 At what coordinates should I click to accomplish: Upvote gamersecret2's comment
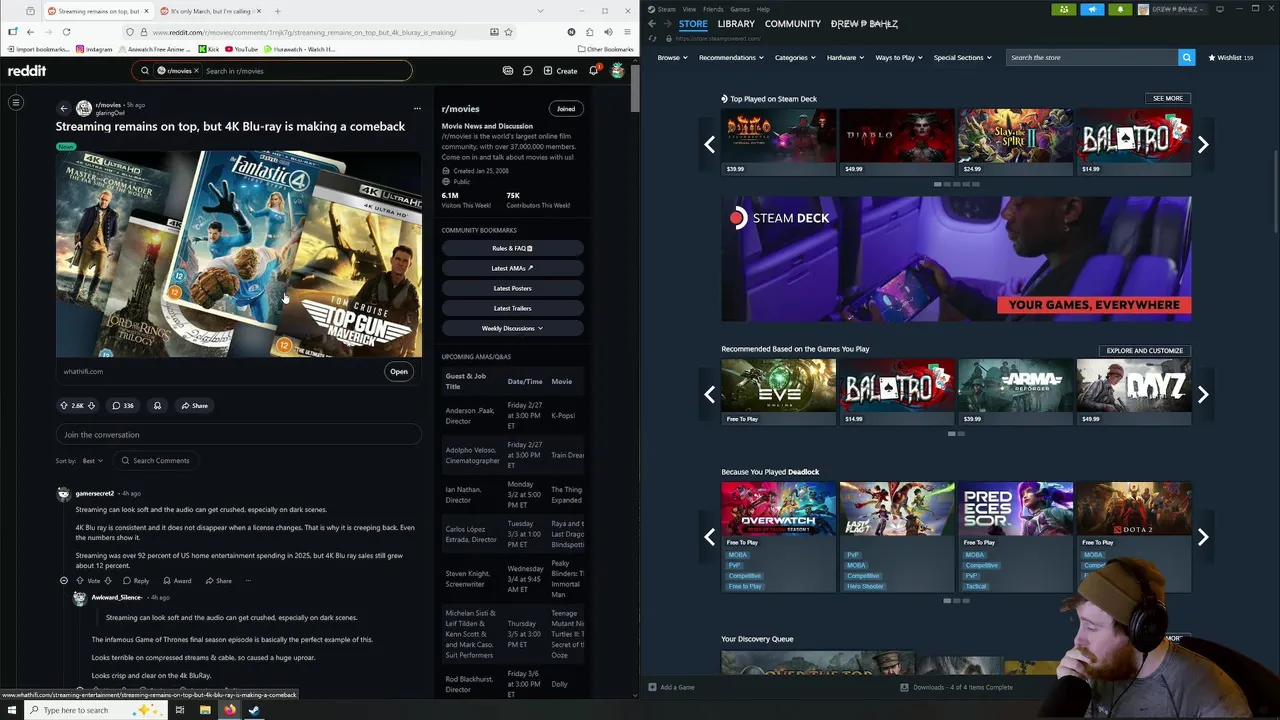80,581
